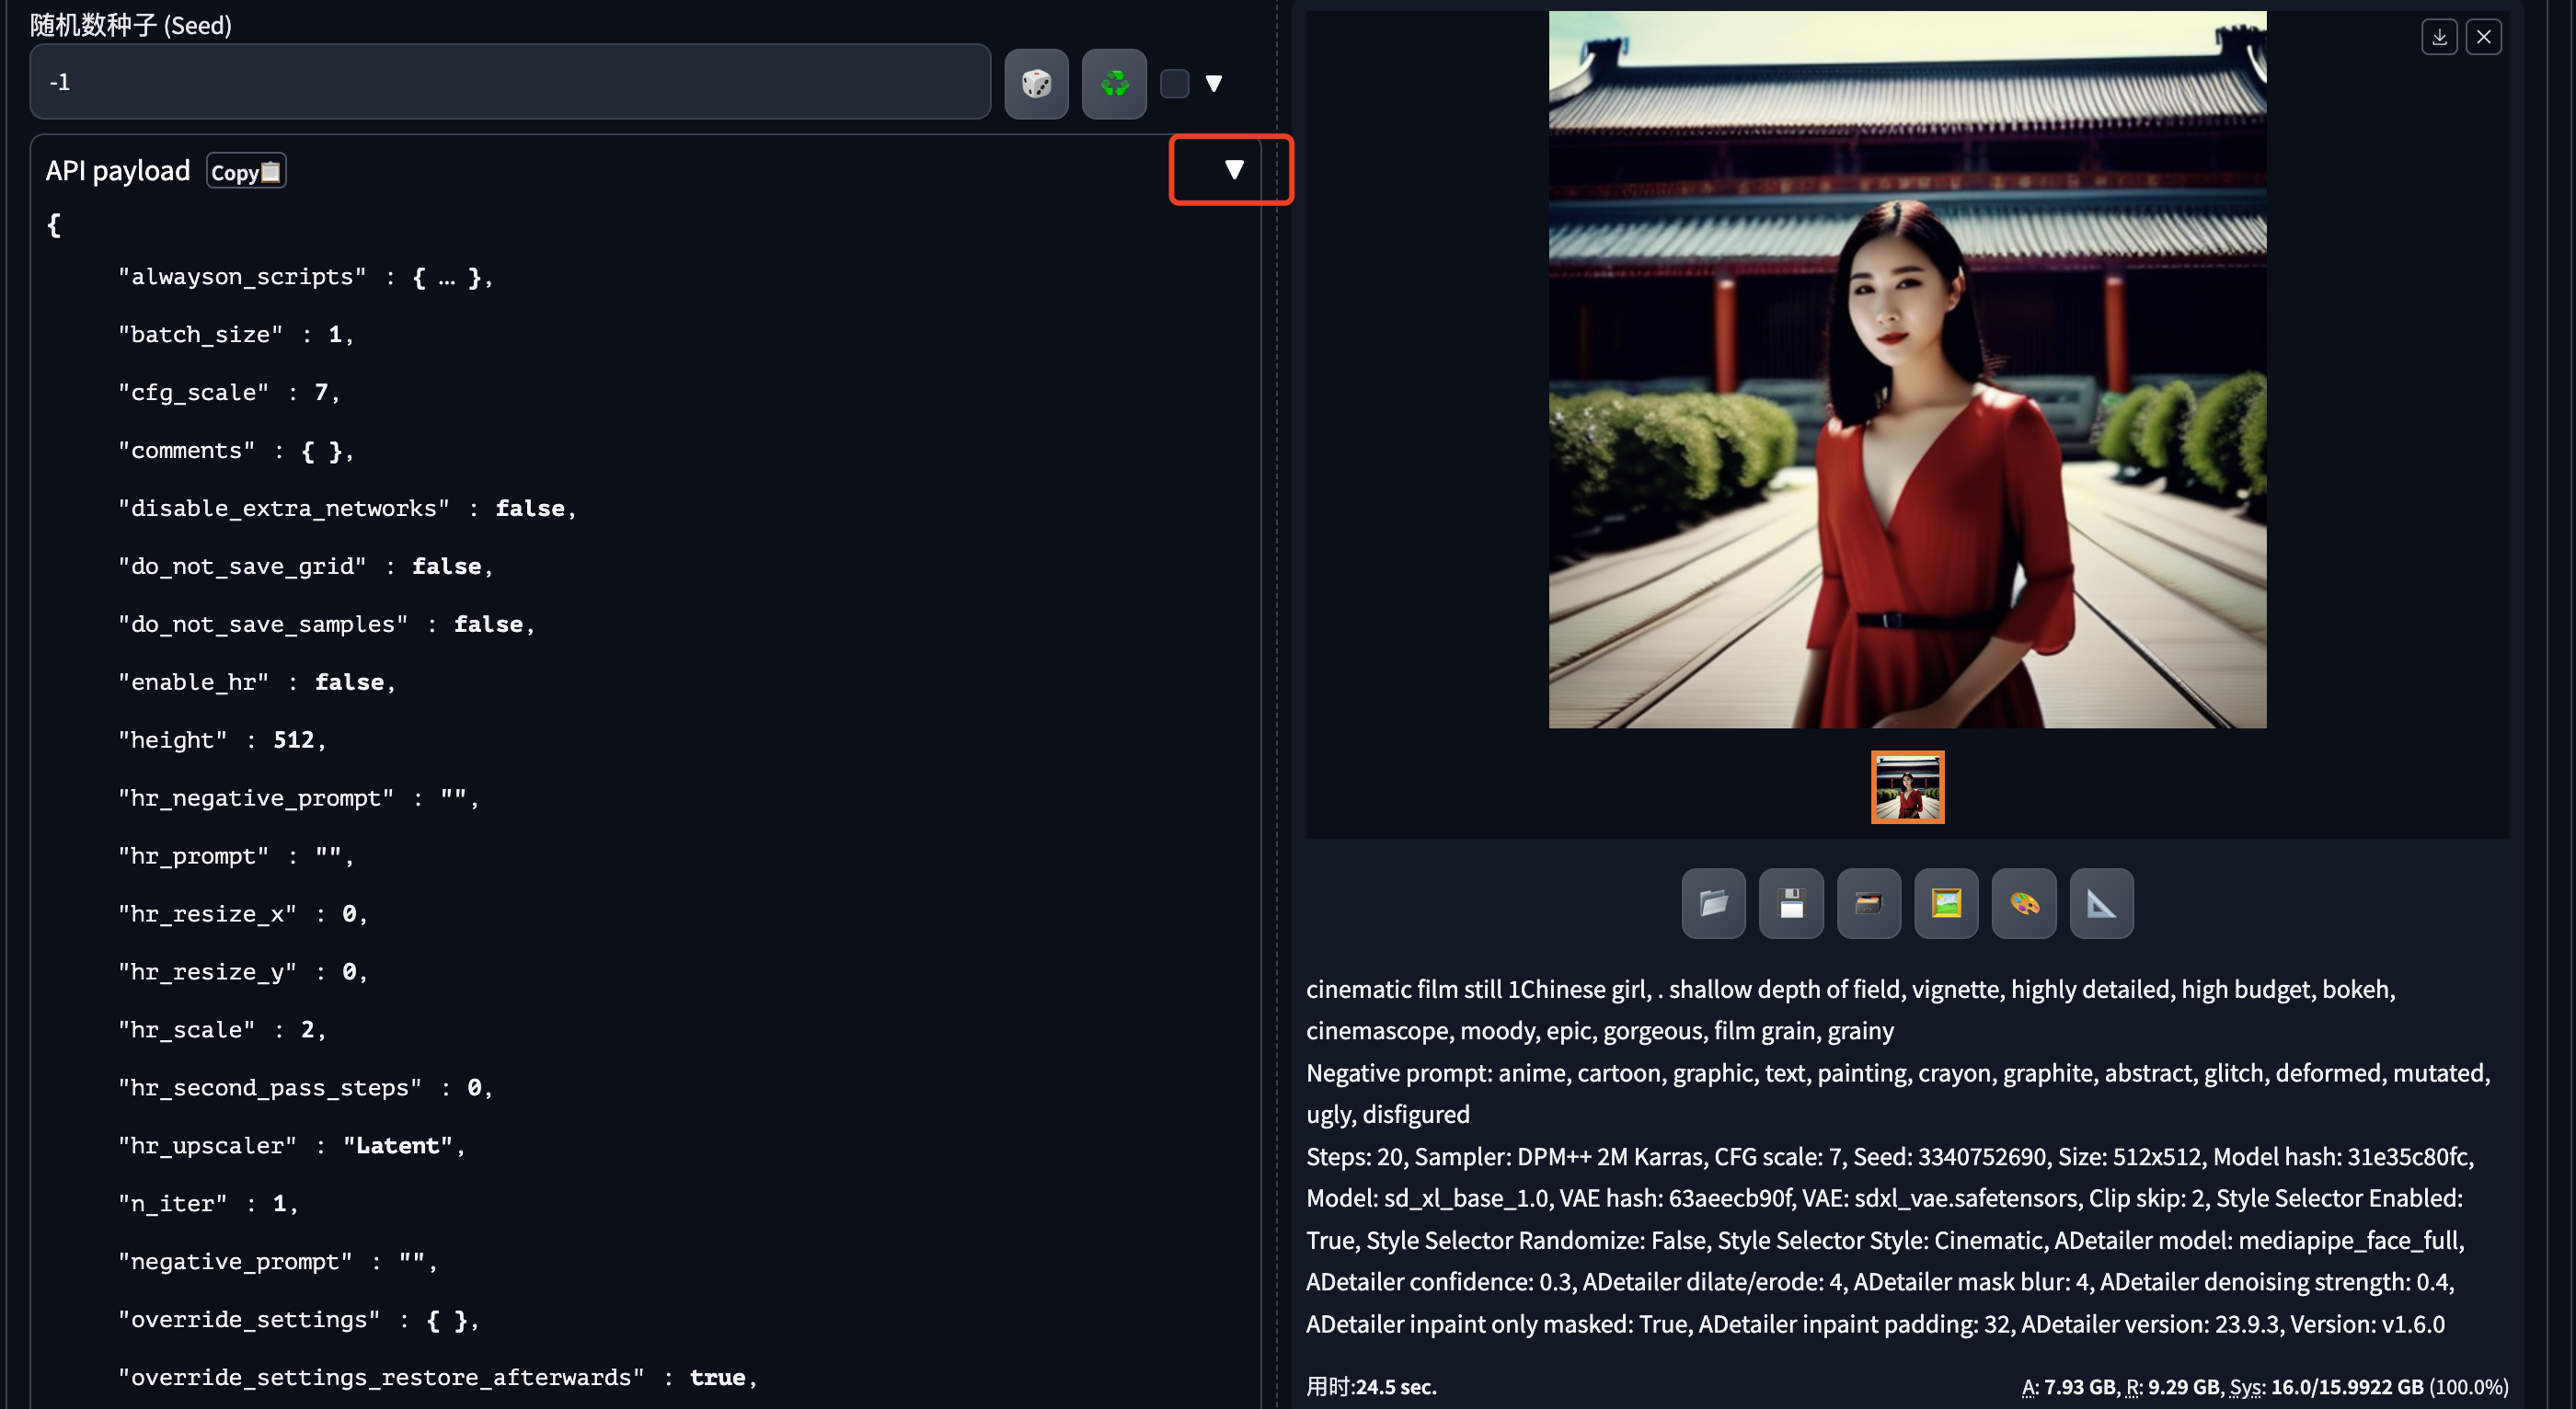Click the "hr_upscaler" : "Latent" line
Viewport: 2576px width, 1409px height.
click(292, 1146)
